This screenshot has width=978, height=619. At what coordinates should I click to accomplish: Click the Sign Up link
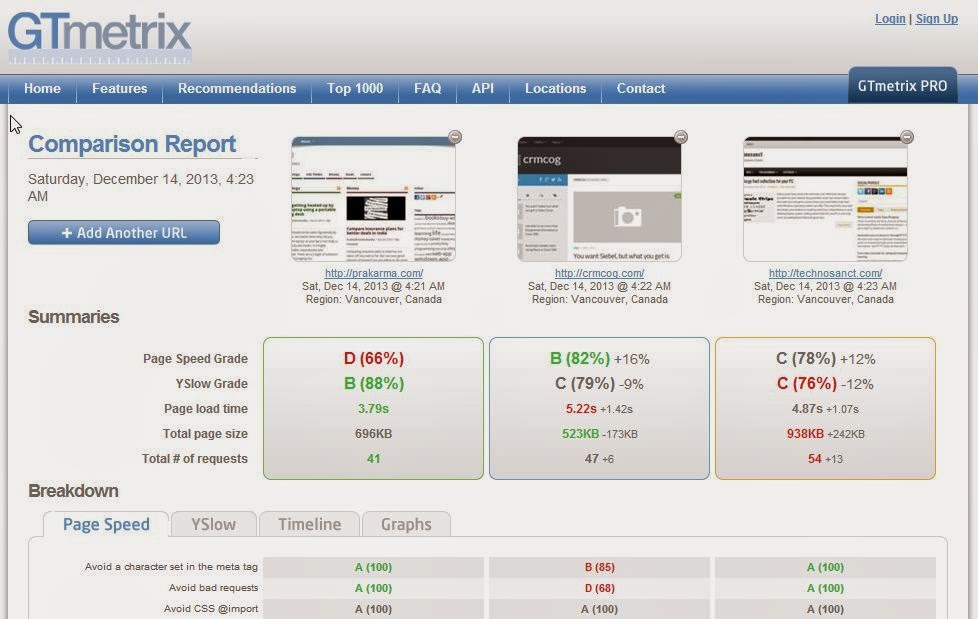pyautogui.click(x=936, y=19)
